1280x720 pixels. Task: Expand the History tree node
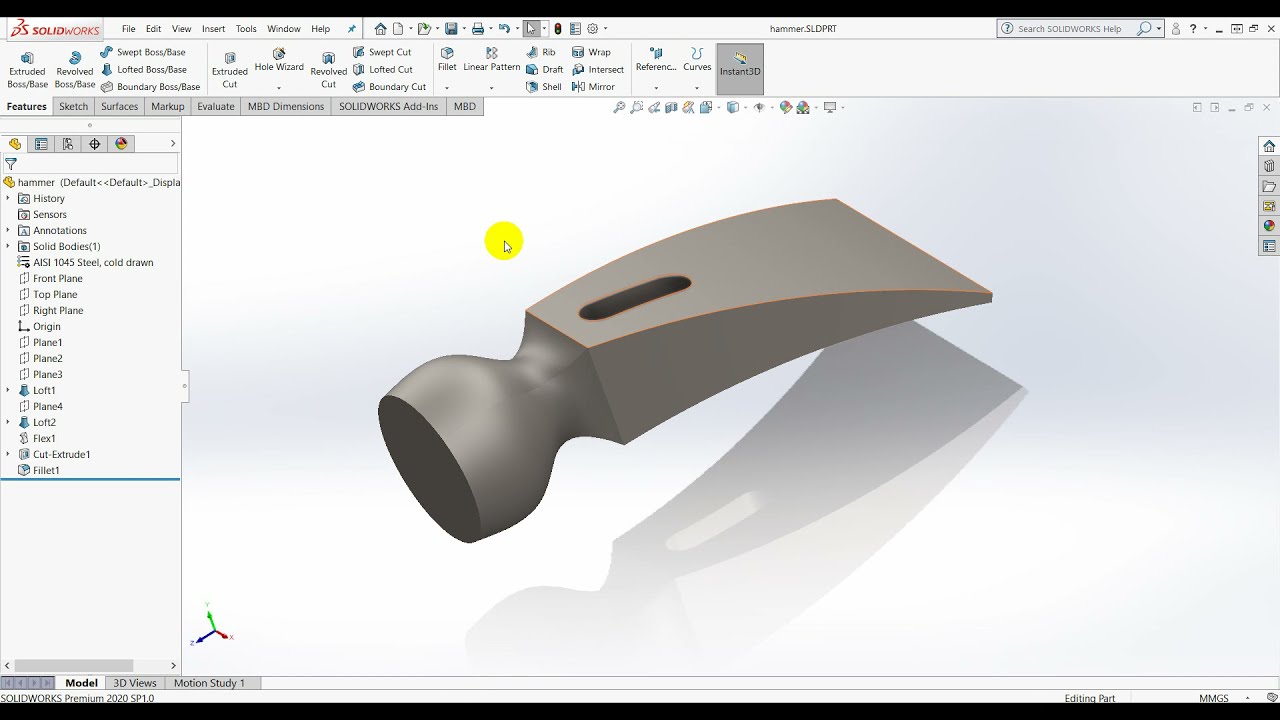pyautogui.click(x=8, y=198)
